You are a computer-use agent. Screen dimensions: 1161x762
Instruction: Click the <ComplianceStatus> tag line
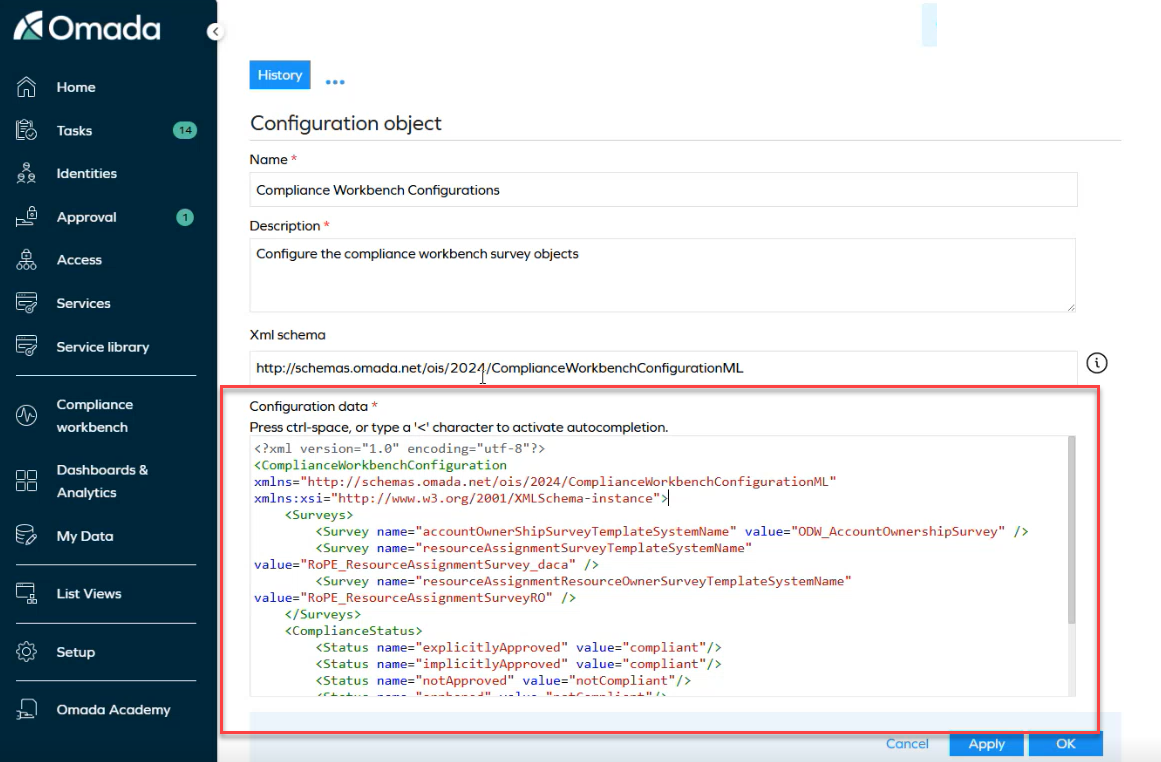(x=353, y=631)
